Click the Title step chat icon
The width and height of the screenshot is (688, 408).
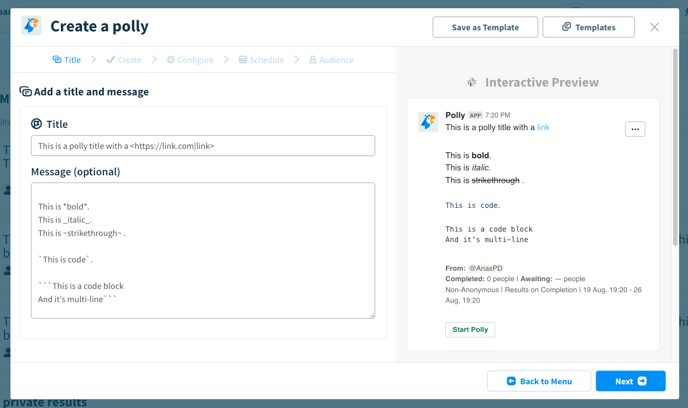pos(57,60)
